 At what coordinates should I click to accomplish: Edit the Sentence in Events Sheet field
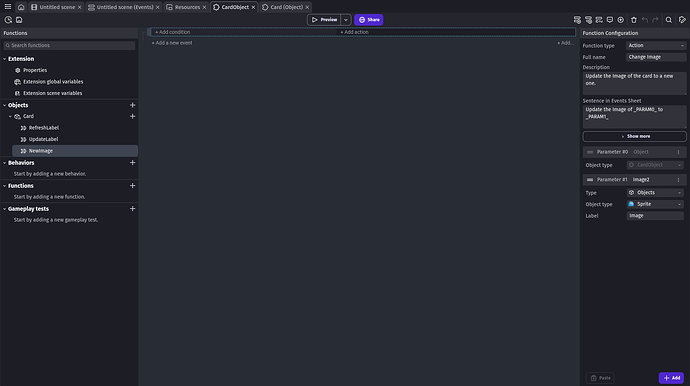635,117
